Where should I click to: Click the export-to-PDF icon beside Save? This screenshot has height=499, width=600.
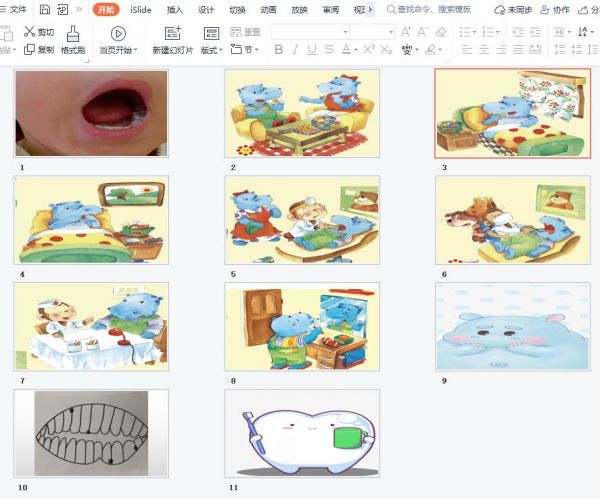click(x=62, y=9)
